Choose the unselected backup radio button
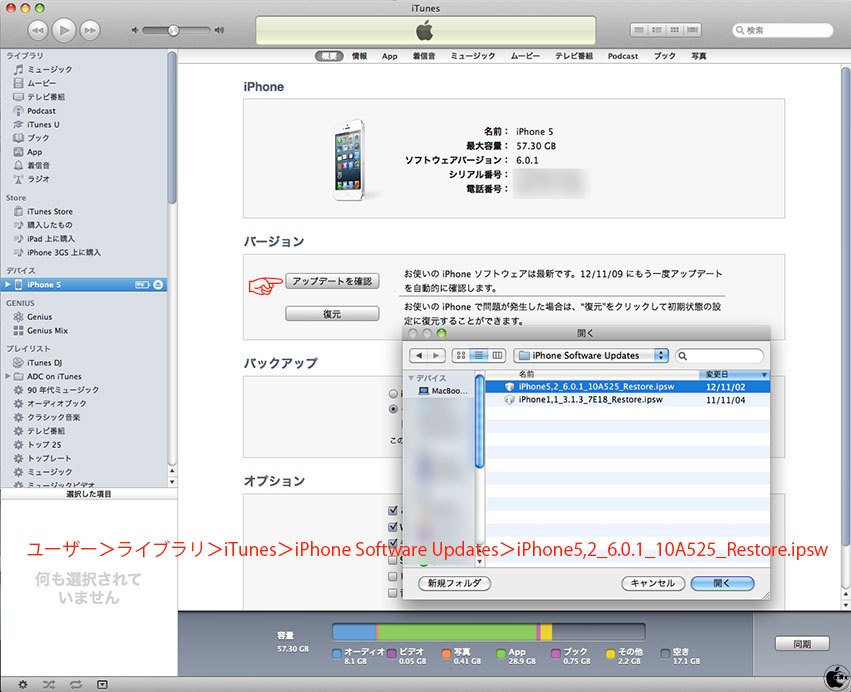 393,393
